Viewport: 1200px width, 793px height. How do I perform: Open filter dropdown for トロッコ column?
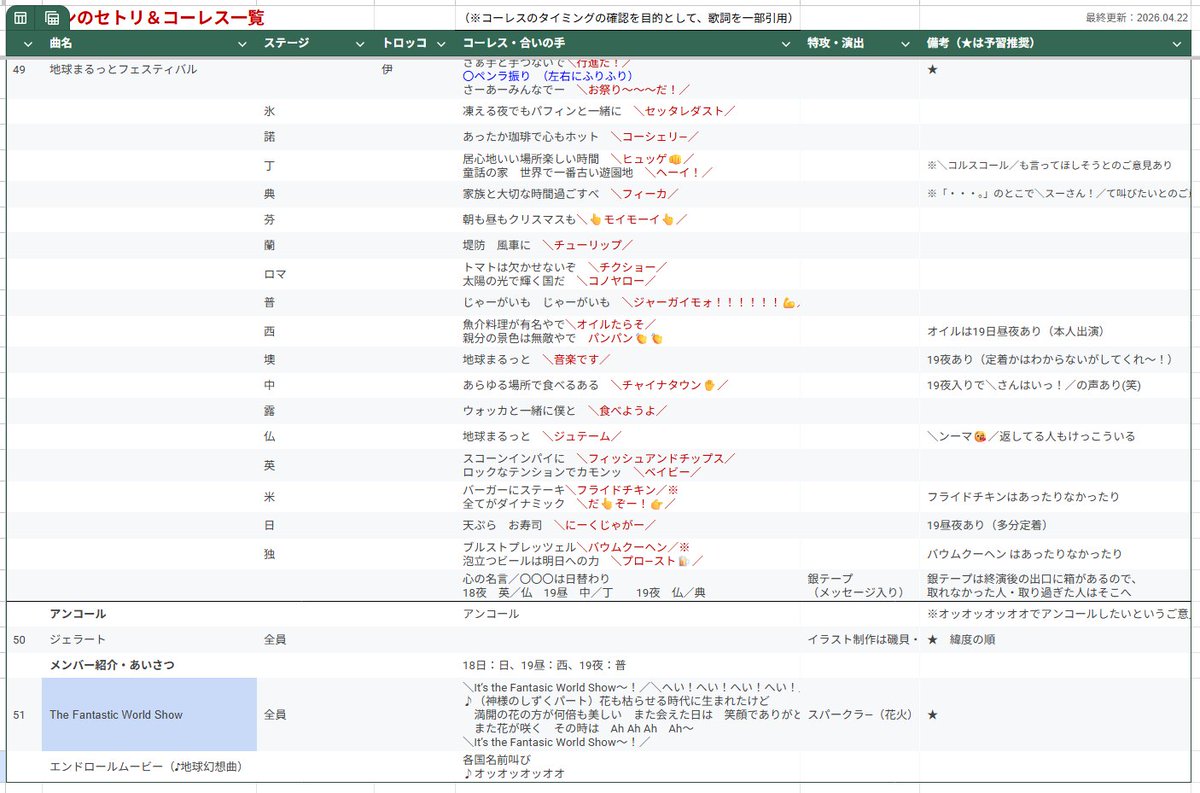(442, 44)
